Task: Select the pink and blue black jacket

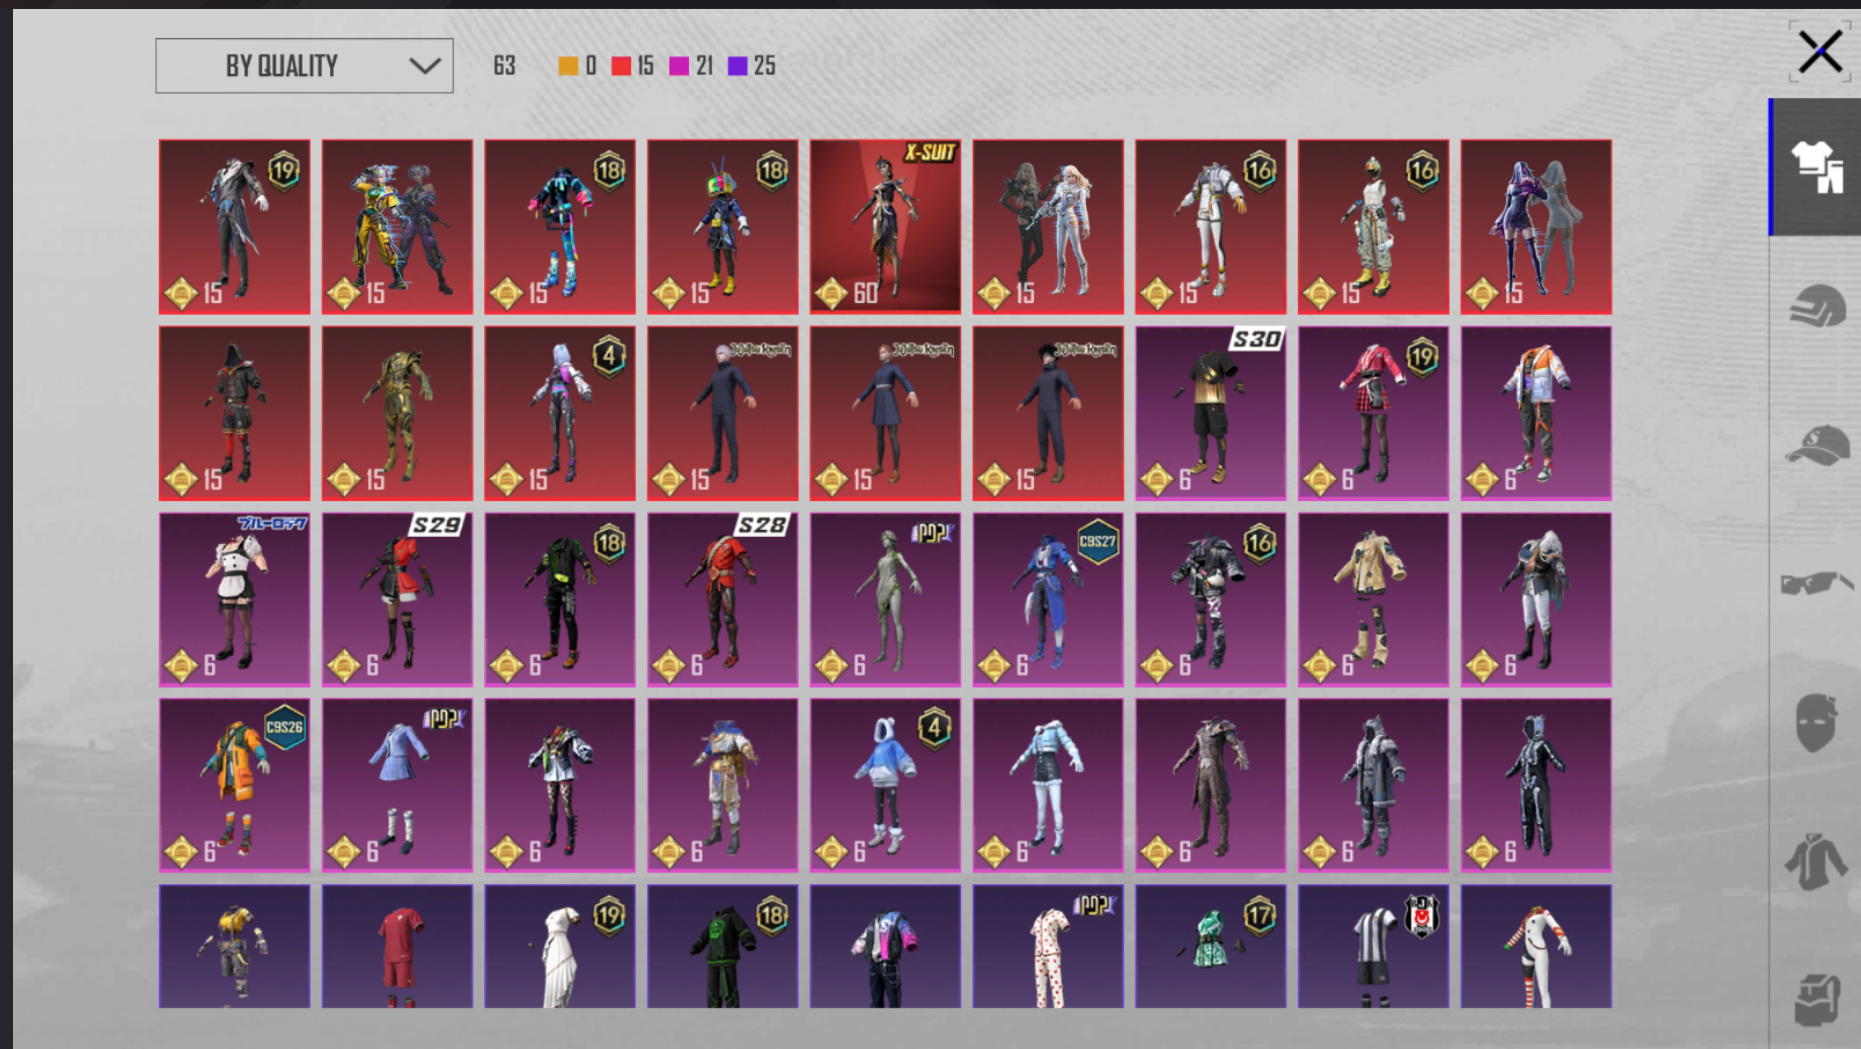Action: pyautogui.click(x=885, y=946)
